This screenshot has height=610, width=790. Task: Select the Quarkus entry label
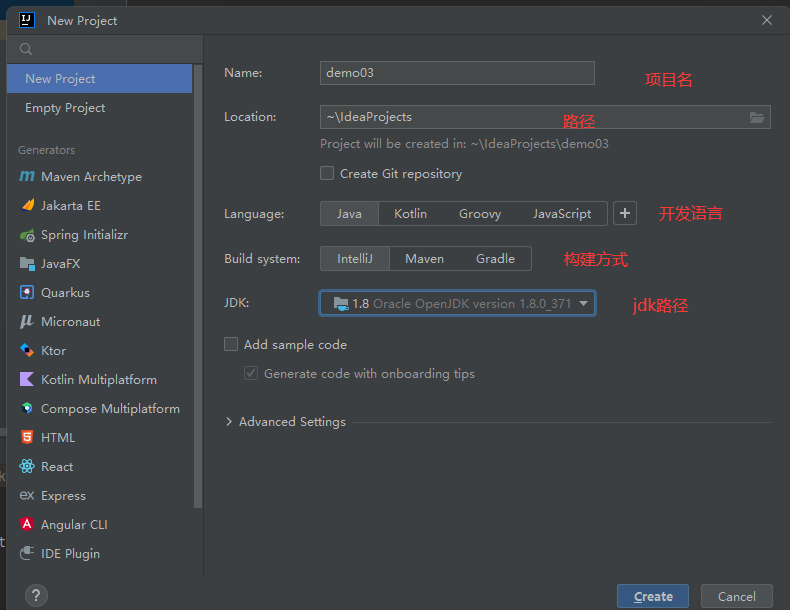tap(65, 293)
